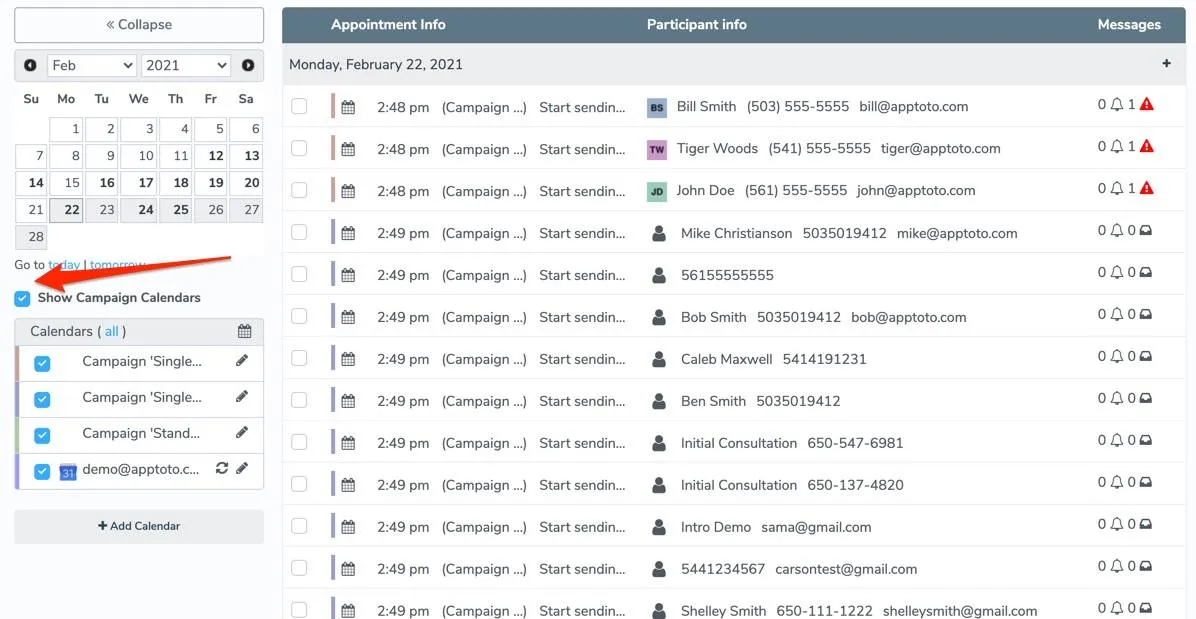This screenshot has width=1196, height=619.
Task: Click the calendar icon beside the 2:48 pm appointment
Action: click(x=347, y=106)
